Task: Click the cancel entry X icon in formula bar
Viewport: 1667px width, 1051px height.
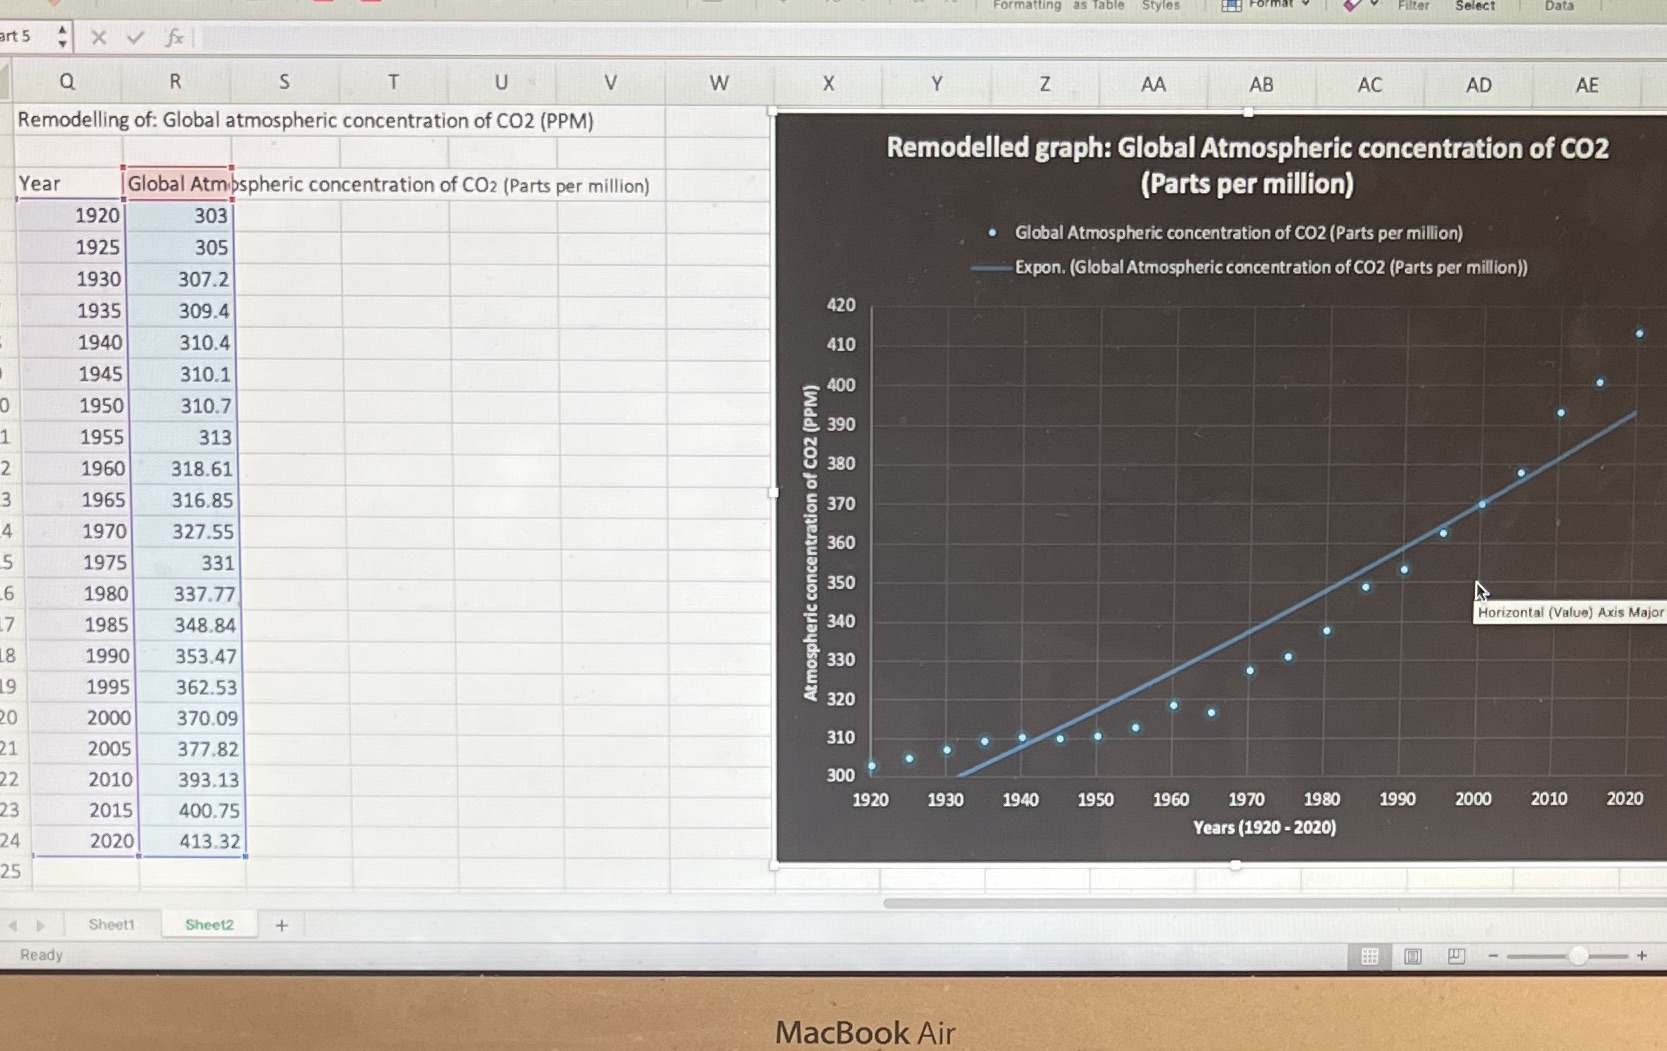Action: [98, 38]
